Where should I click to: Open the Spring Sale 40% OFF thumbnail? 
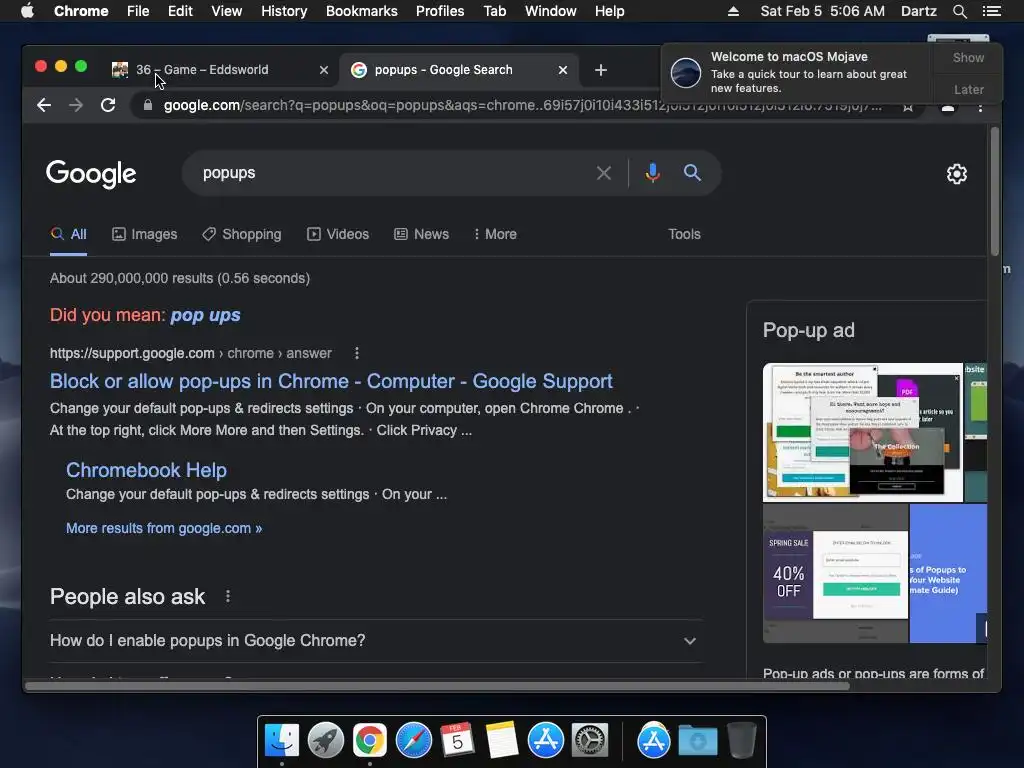point(835,573)
